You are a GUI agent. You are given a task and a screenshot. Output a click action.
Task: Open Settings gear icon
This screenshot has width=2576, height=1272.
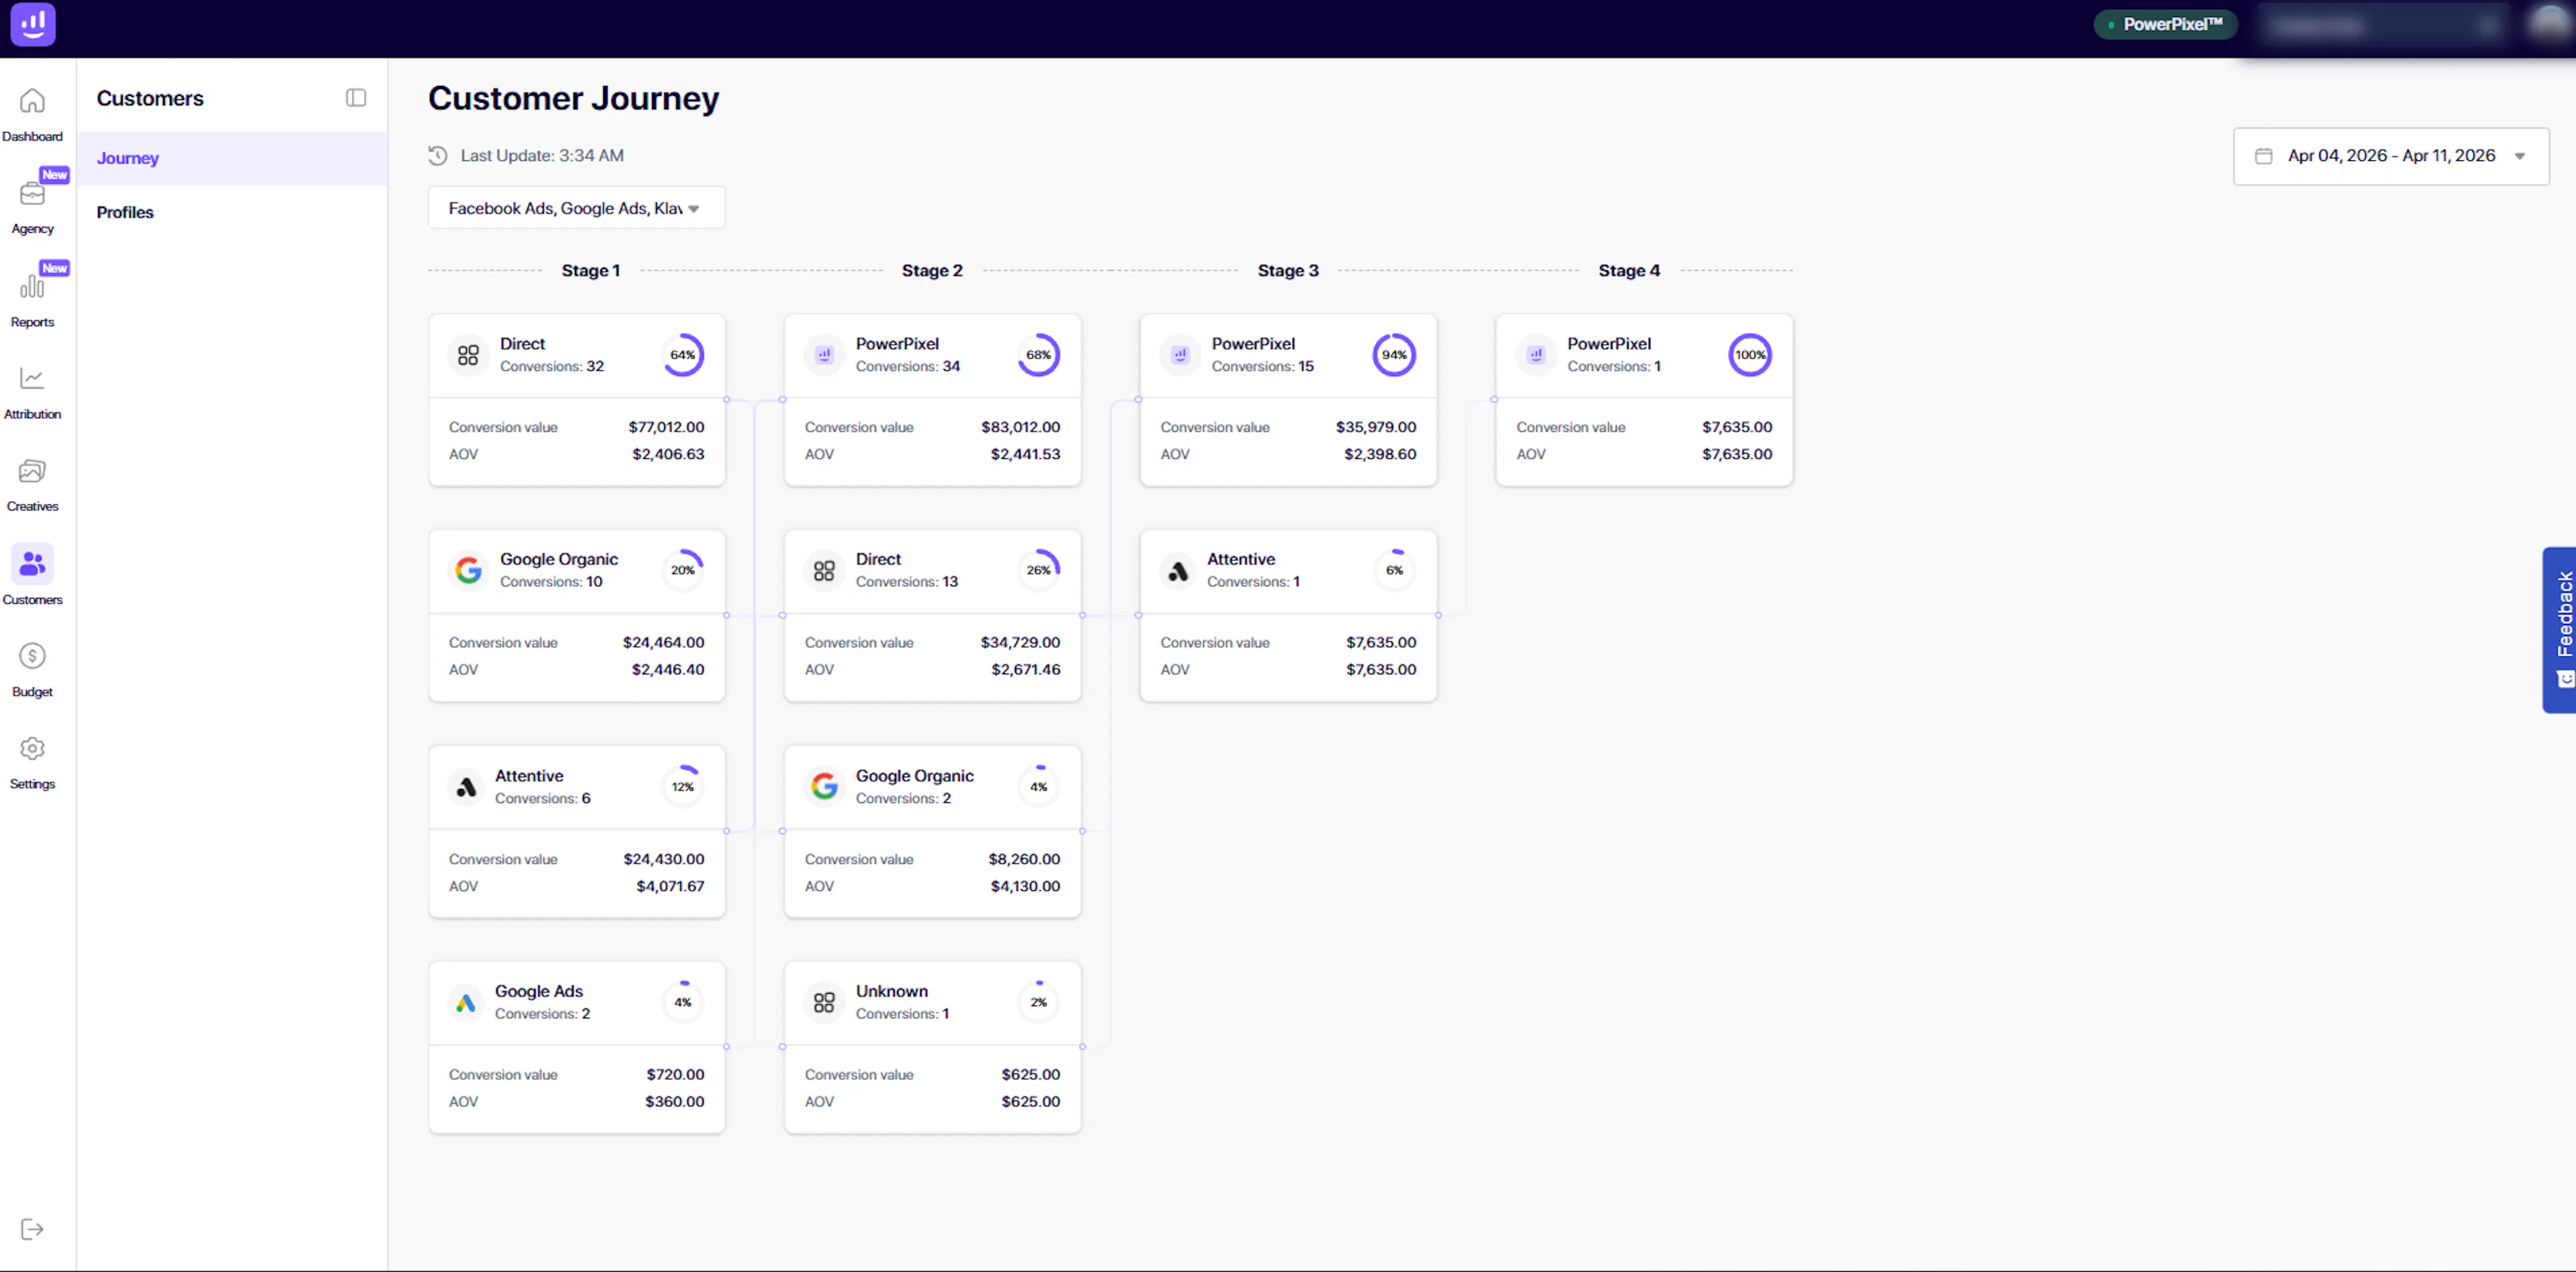(x=32, y=749)
